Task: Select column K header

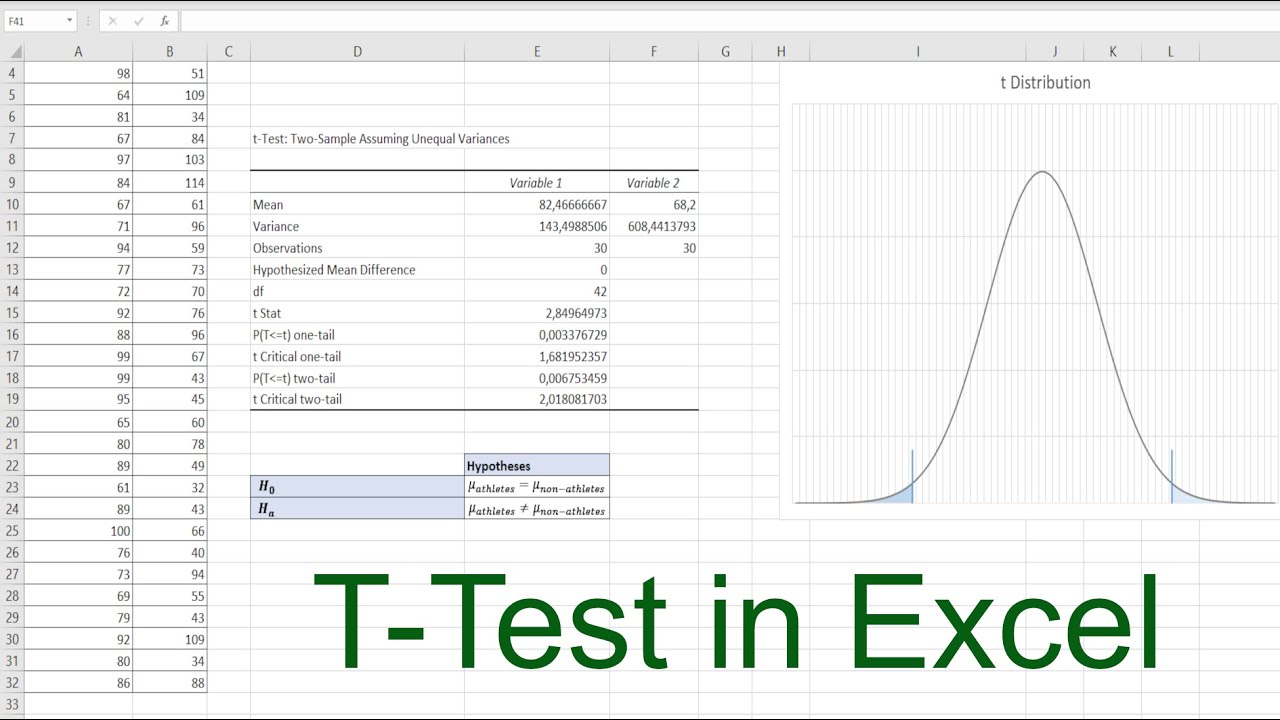Action: tap(1113, 52)
